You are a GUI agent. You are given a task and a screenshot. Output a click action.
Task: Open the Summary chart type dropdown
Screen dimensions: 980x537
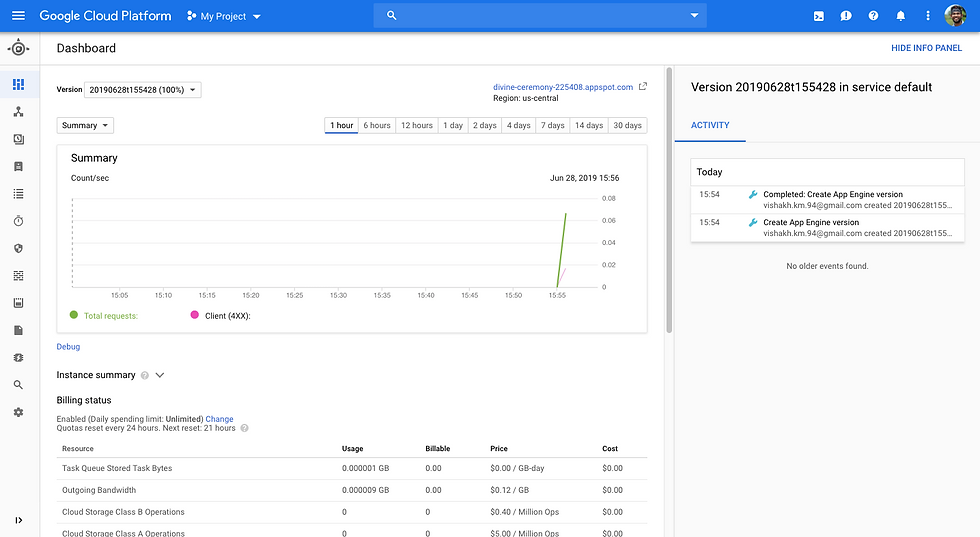[x=85, y=125]
